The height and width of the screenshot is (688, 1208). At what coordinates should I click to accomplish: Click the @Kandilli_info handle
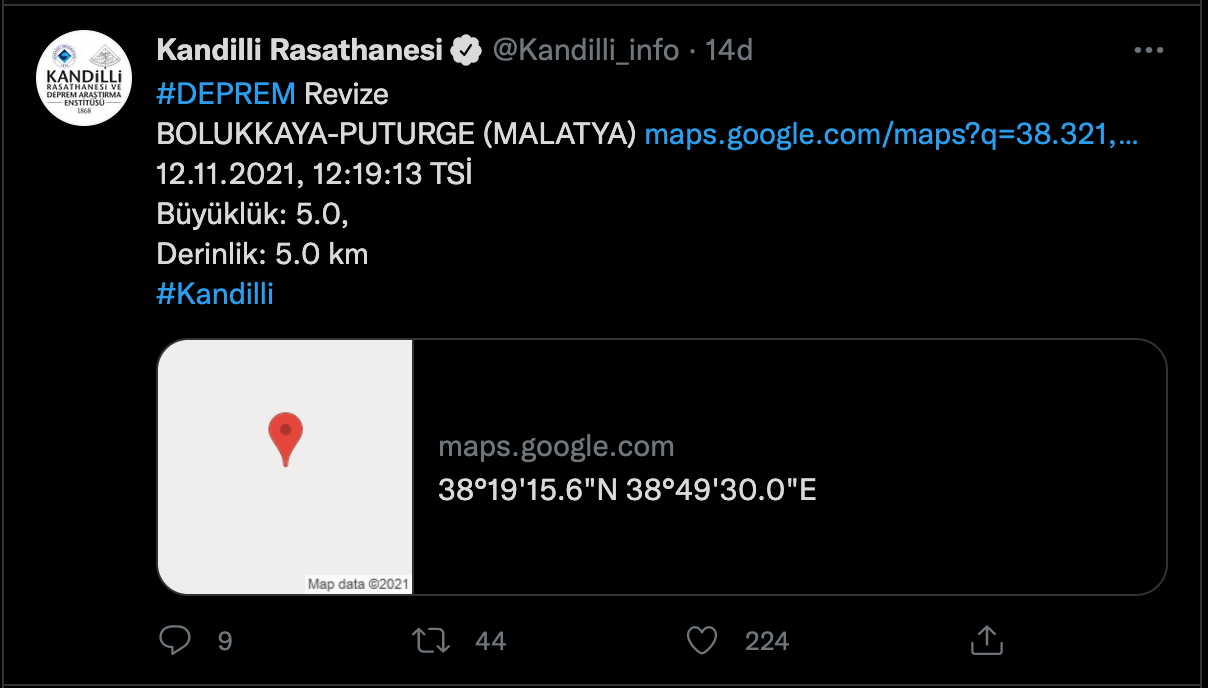[x=586, y=50]
